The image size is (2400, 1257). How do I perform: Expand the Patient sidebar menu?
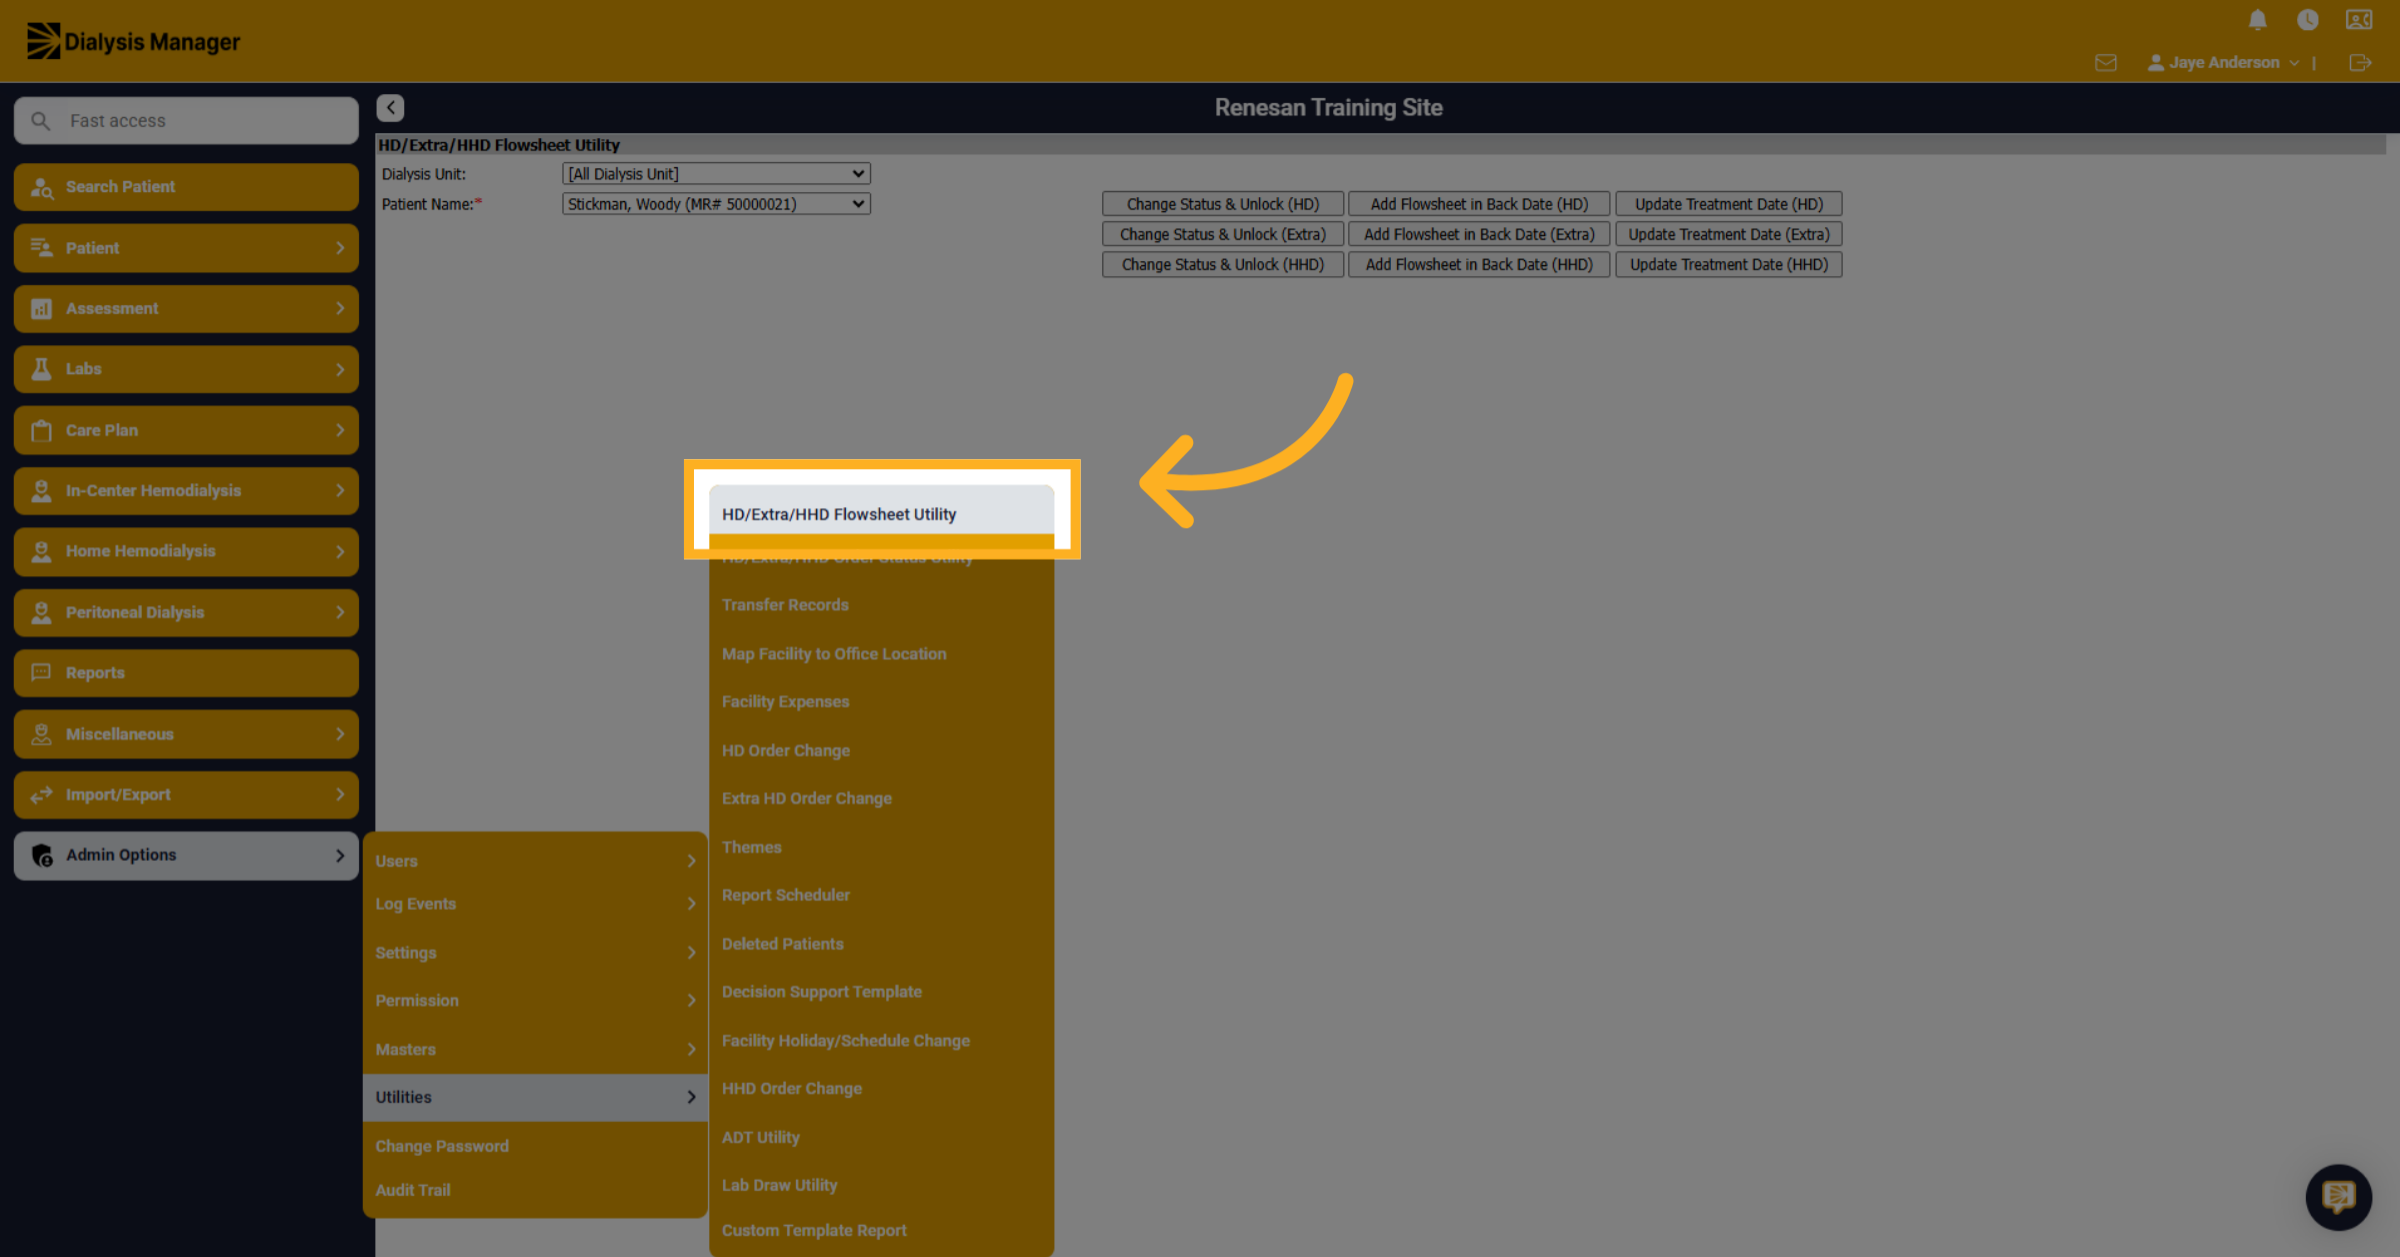tap(186, 247)
